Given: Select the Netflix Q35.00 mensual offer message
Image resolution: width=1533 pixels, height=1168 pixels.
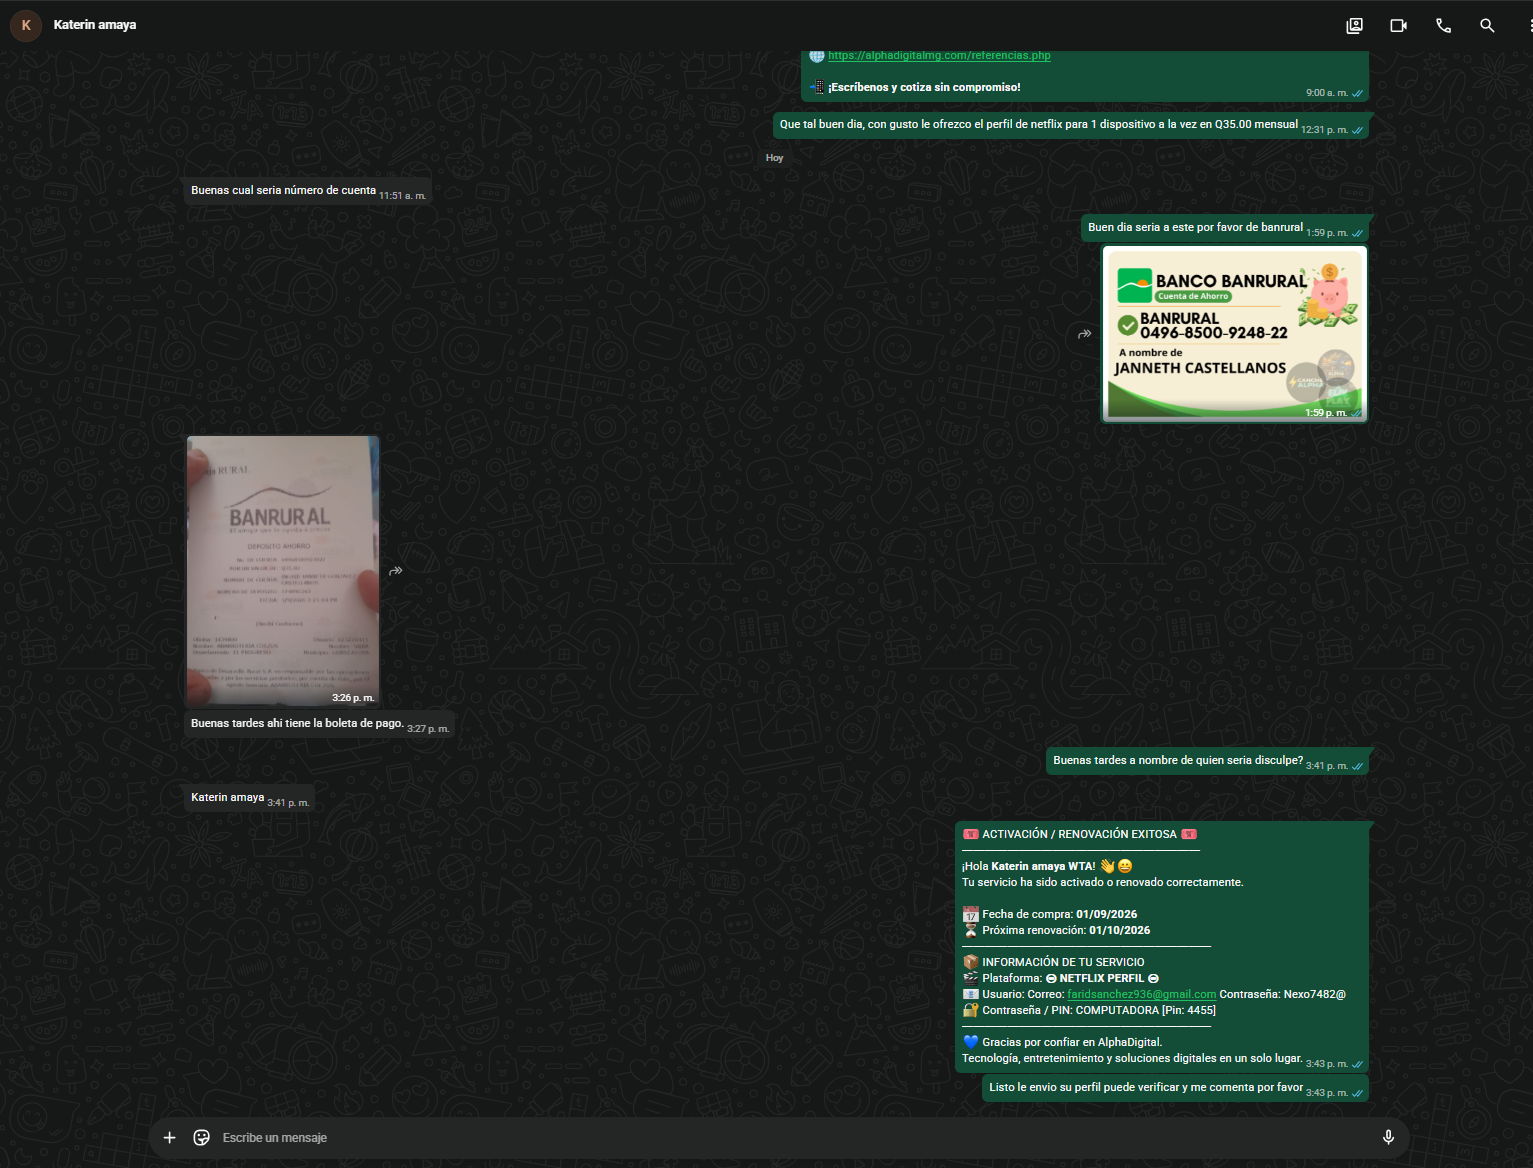Looking at the screenshot, I should [1071, 125].
